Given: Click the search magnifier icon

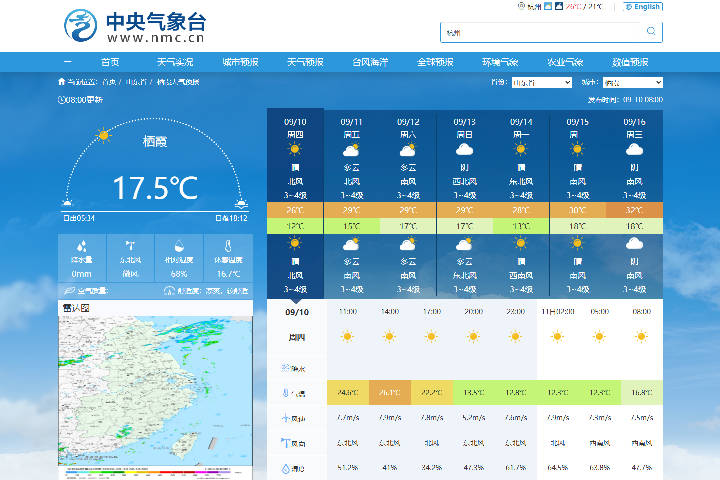Looking at the screenshot, I should [651, 31].
